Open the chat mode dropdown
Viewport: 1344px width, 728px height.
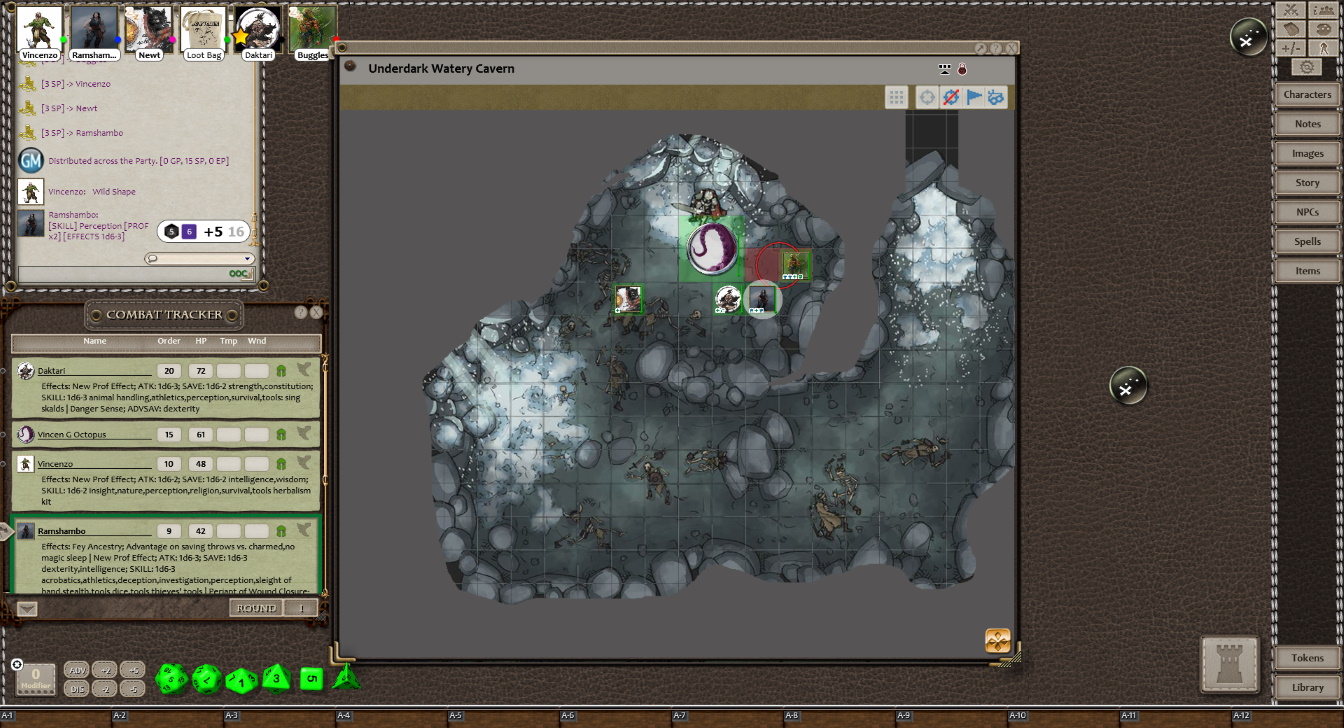[198, 259]
